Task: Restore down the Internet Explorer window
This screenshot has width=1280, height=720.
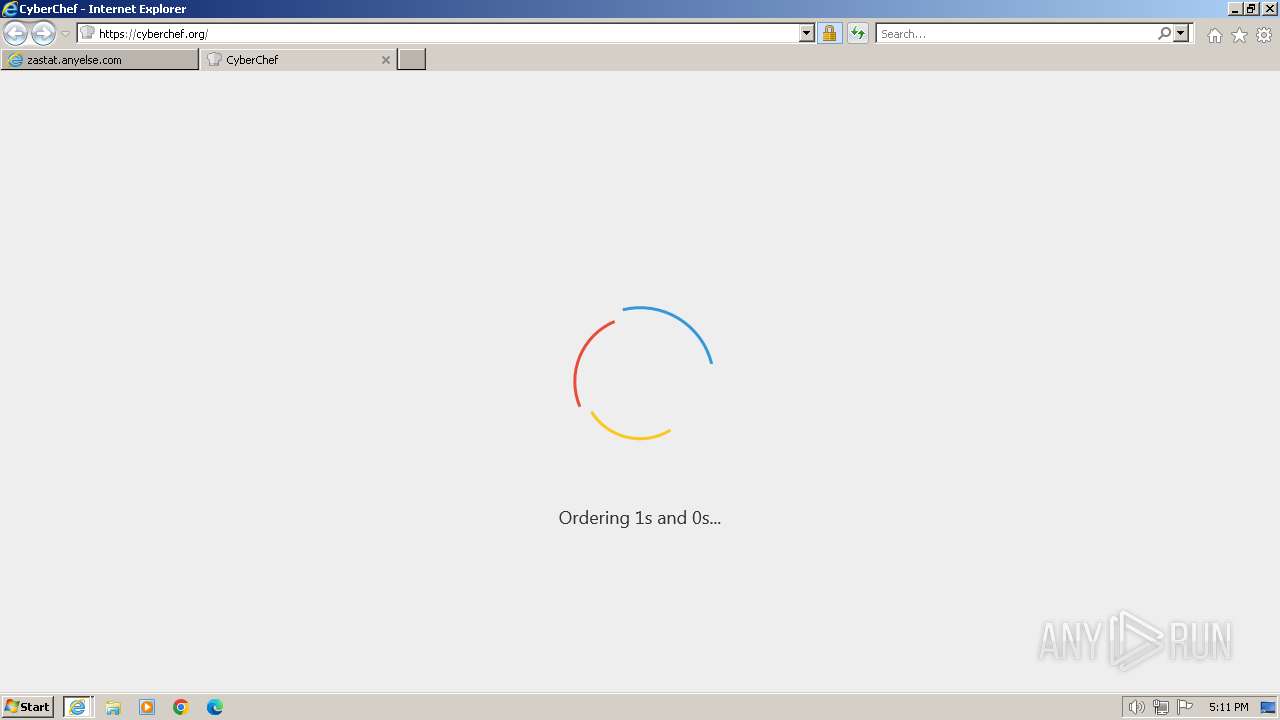Action: 1252,9
